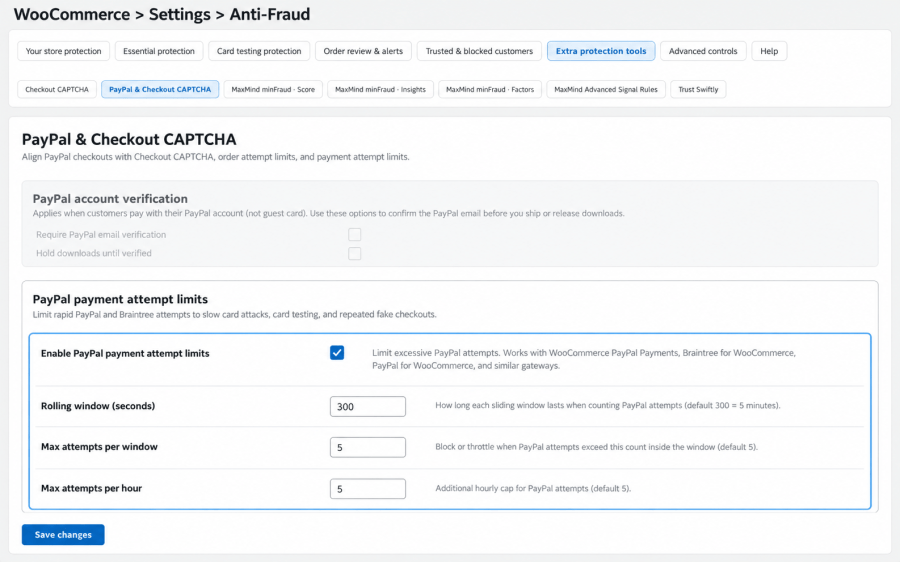
Task: Switch to Checkout CAPTCHA sub-tab
Action: [57, 90]
